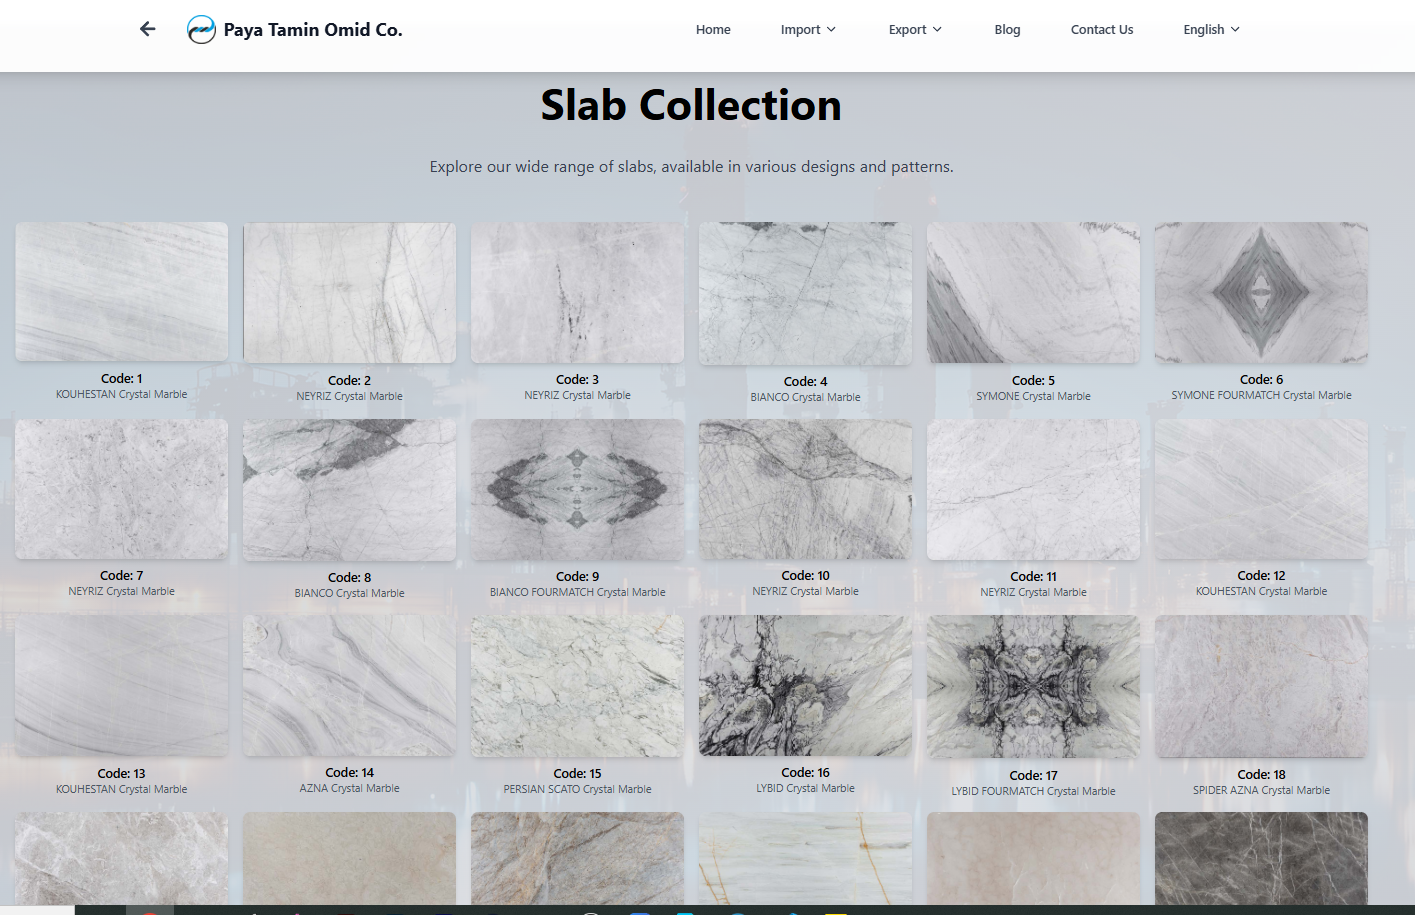
Task: Open Code 15 PERSIAN SCATO slab thumbnail
Action: [578, 686]
